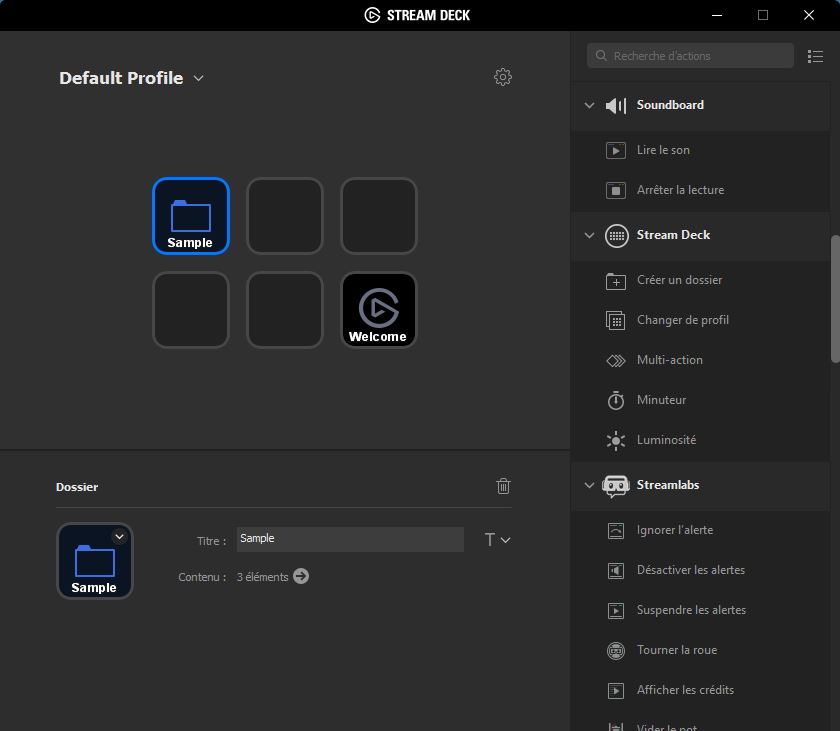Viewport: 840px width, 731px height.
Task: Click the Luminosité sun icon
Action: point(616,440)
